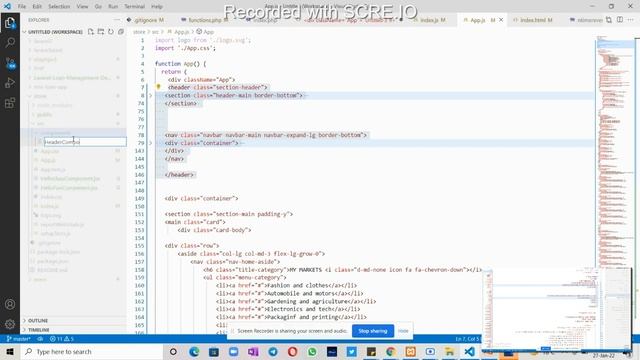
Task: Open Cortana circle icon in taskbar
Action: tap(173, 351)
